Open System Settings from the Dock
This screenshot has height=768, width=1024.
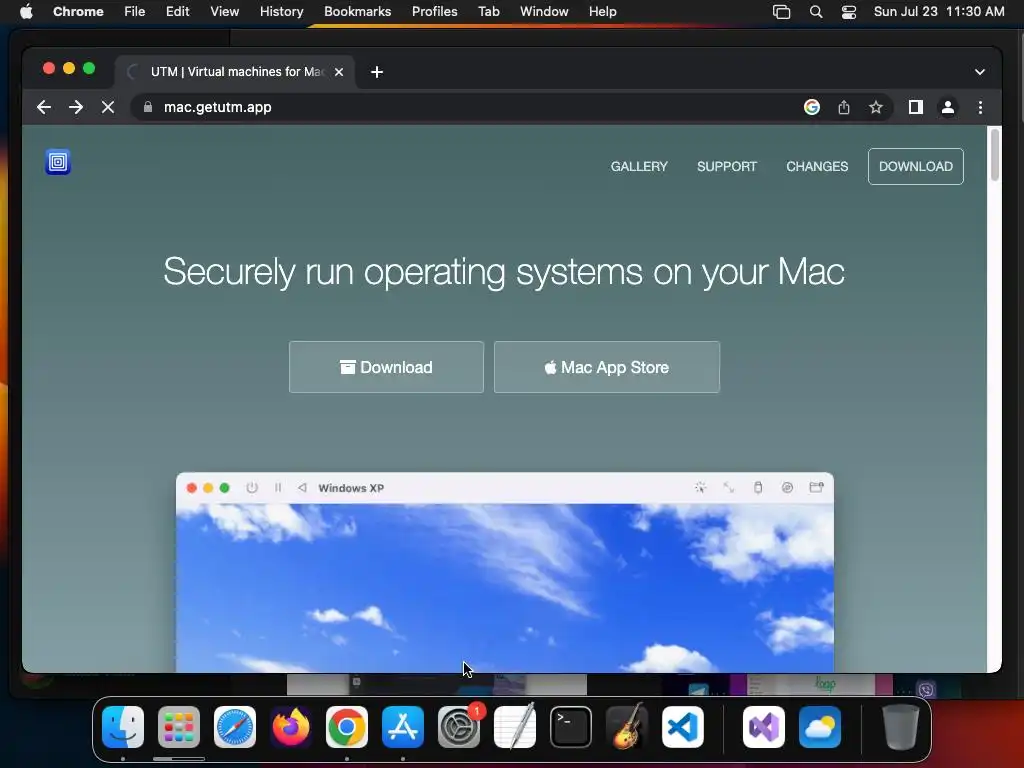click(459, 727)
